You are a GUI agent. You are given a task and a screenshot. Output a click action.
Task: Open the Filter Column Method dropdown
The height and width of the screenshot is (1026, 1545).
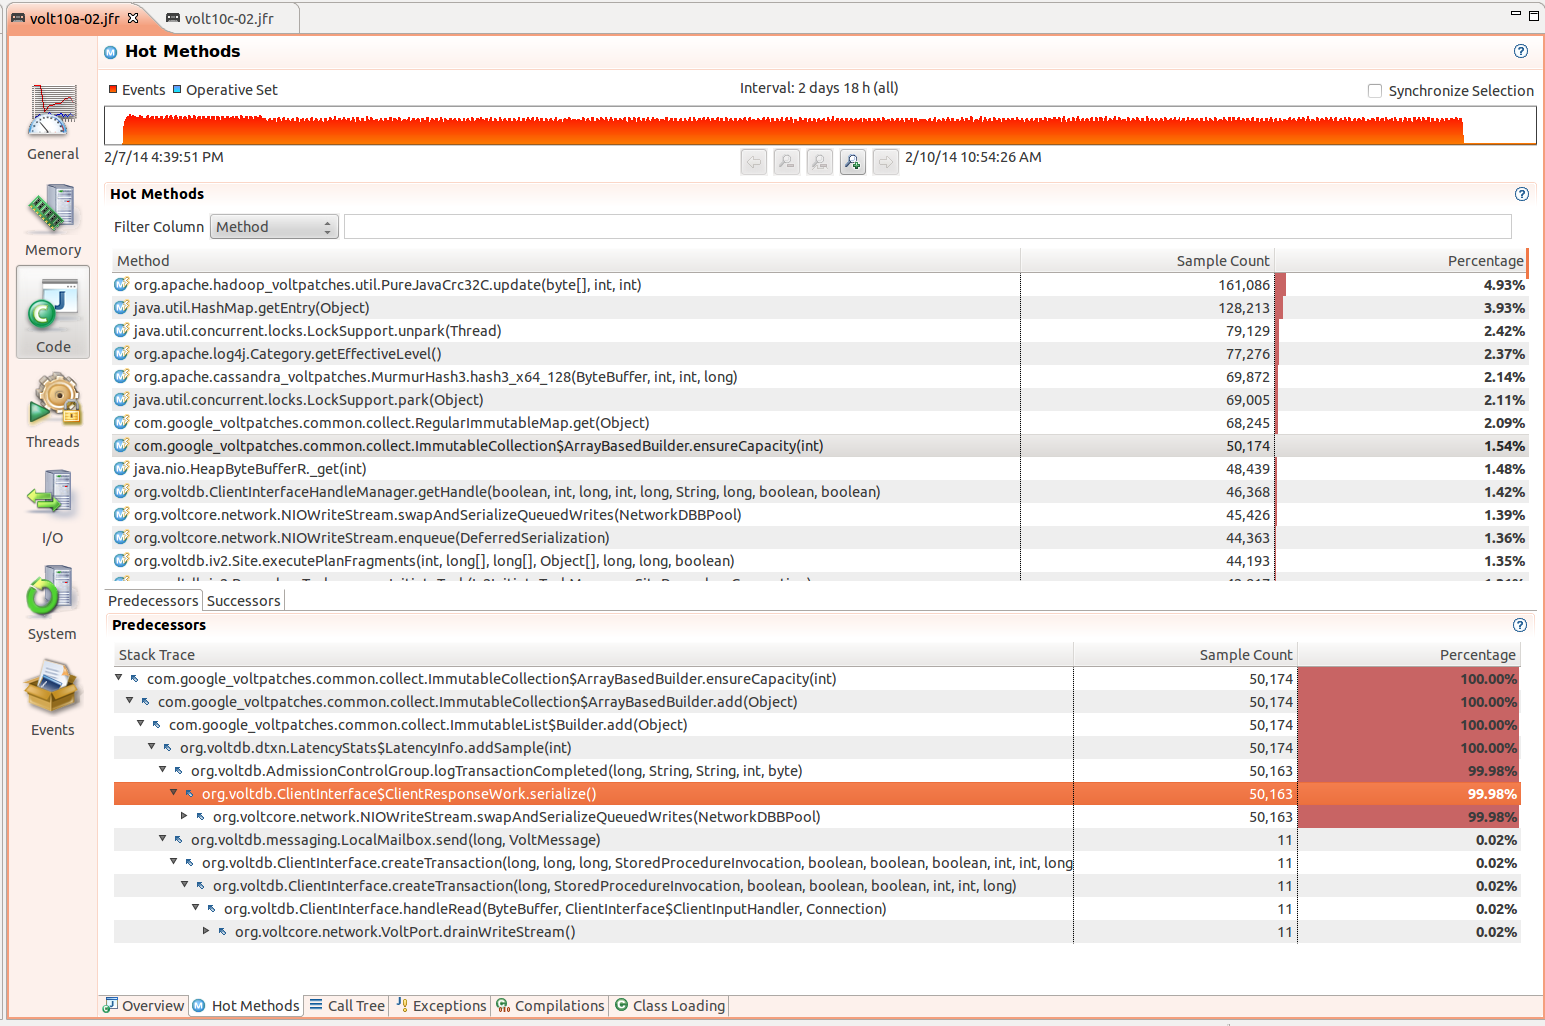click(274, 227)
